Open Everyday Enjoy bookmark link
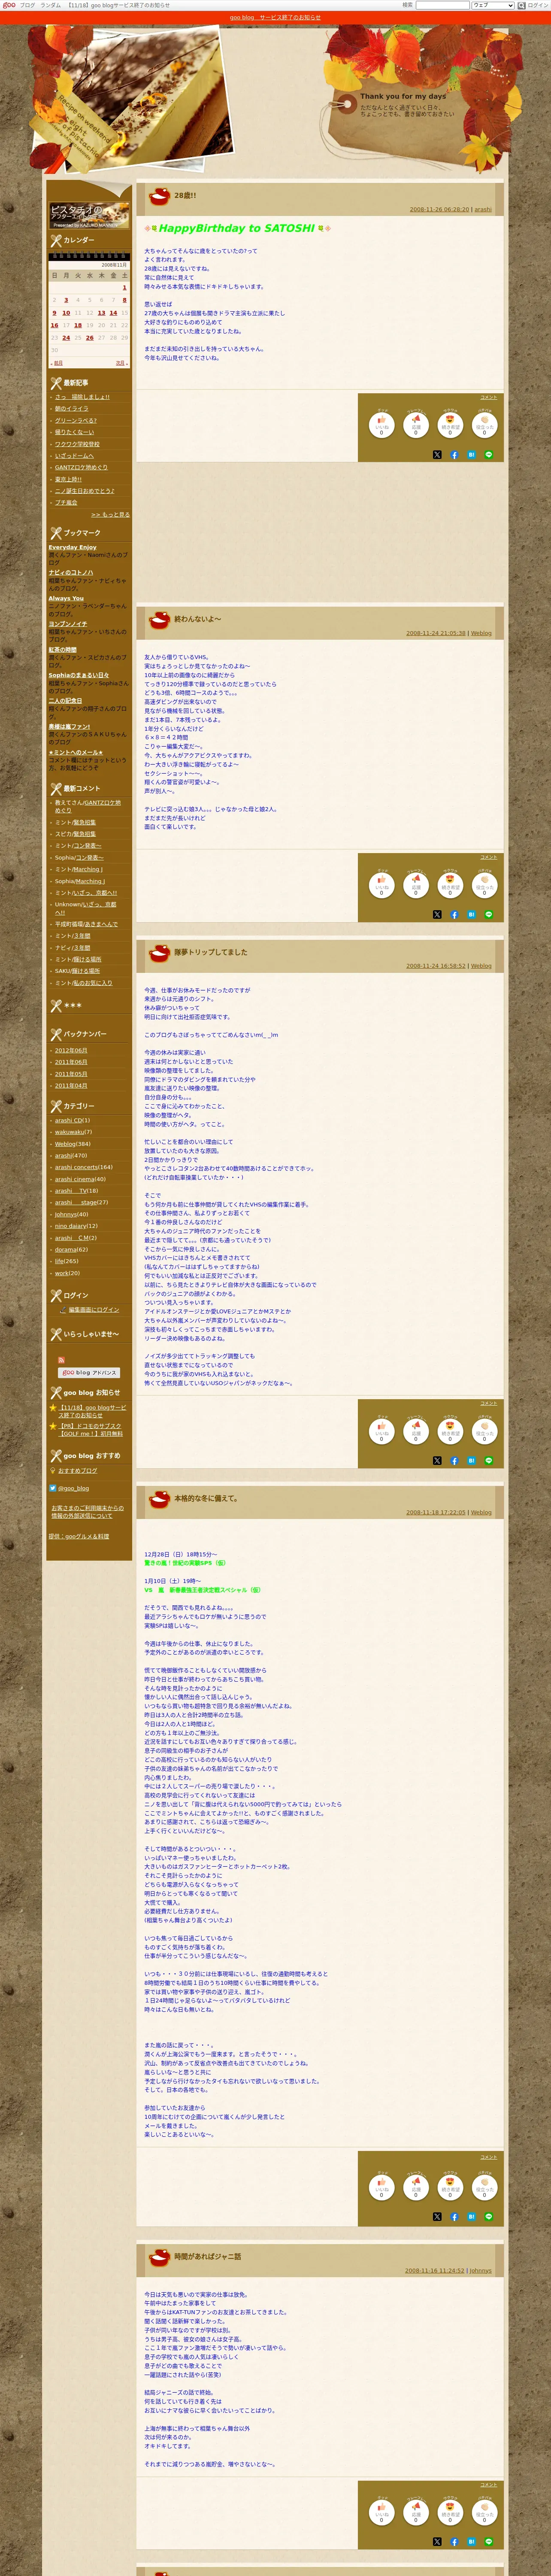The image size is (551, 2576). (73, 547)
